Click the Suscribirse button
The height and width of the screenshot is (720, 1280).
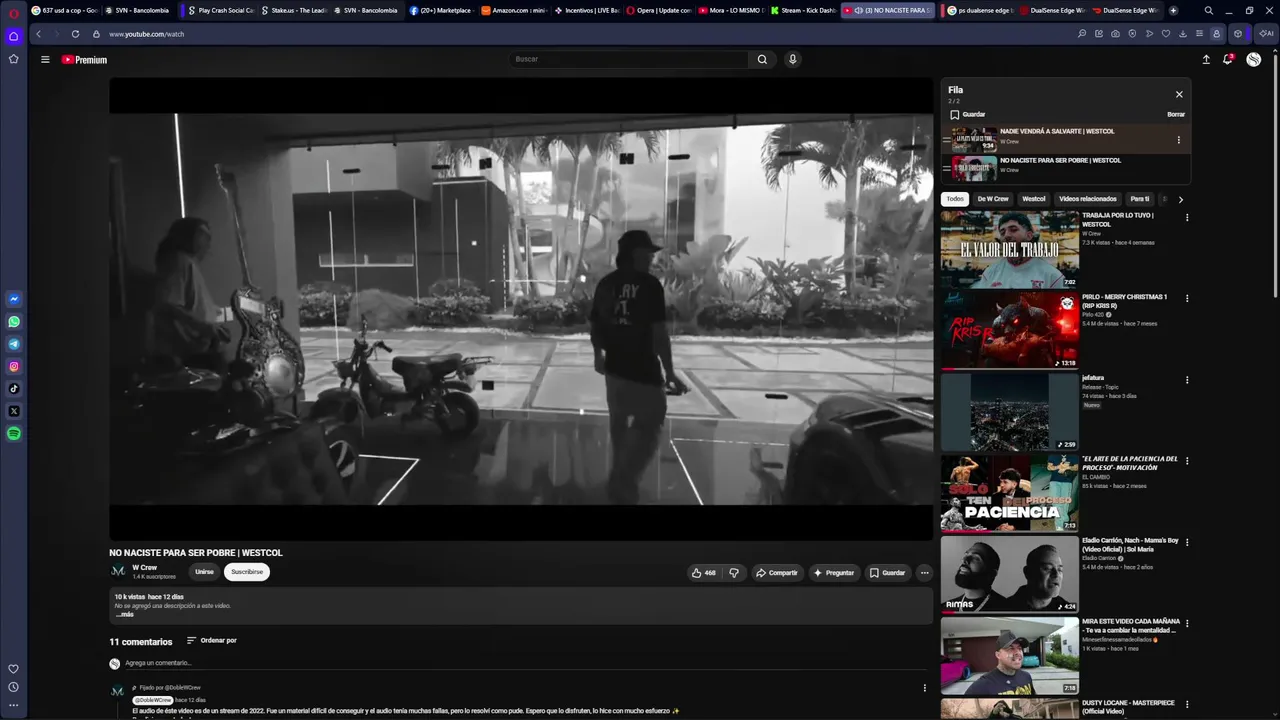point(247,572)
